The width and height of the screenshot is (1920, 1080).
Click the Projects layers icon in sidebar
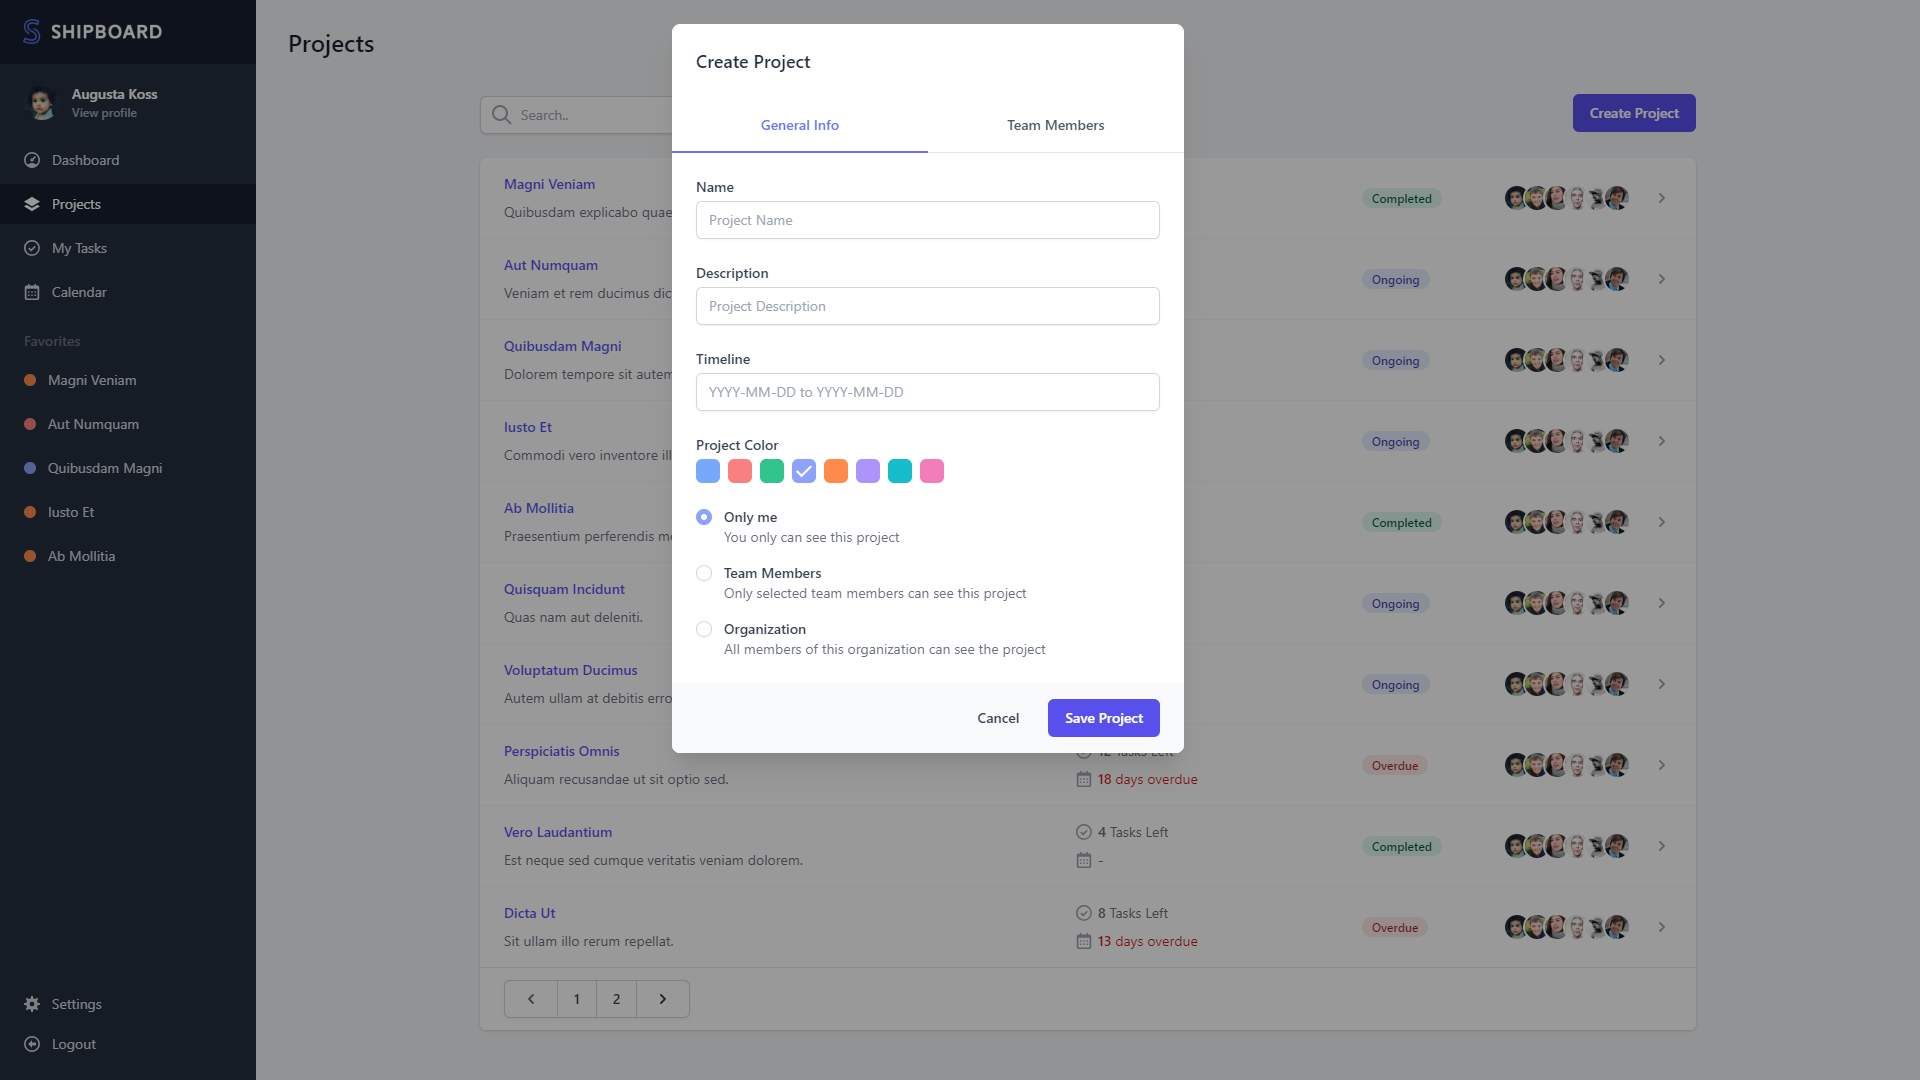(x=32, y=204)
